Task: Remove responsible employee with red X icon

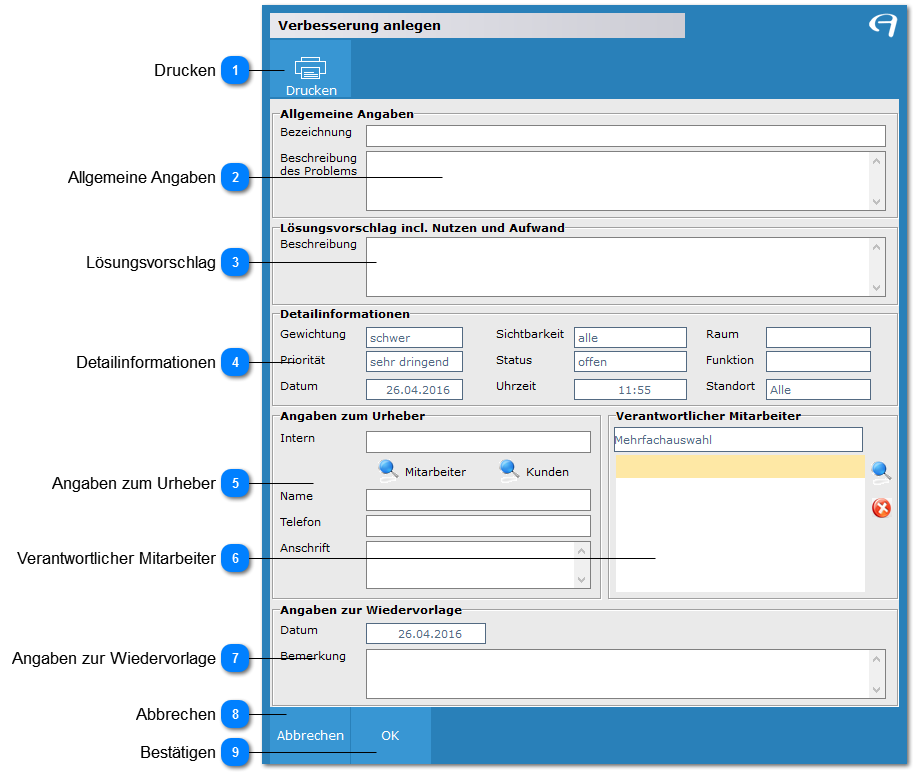Action: [x=881, y=508]
